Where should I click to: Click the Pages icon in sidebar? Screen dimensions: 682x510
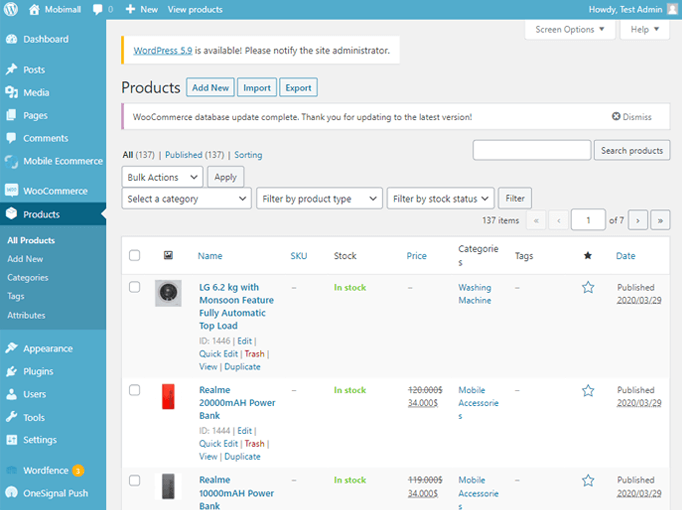click(12, 115)
